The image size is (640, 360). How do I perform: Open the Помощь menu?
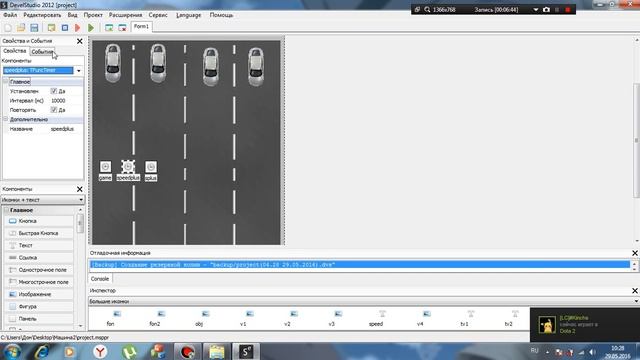(x=221, y=15)
